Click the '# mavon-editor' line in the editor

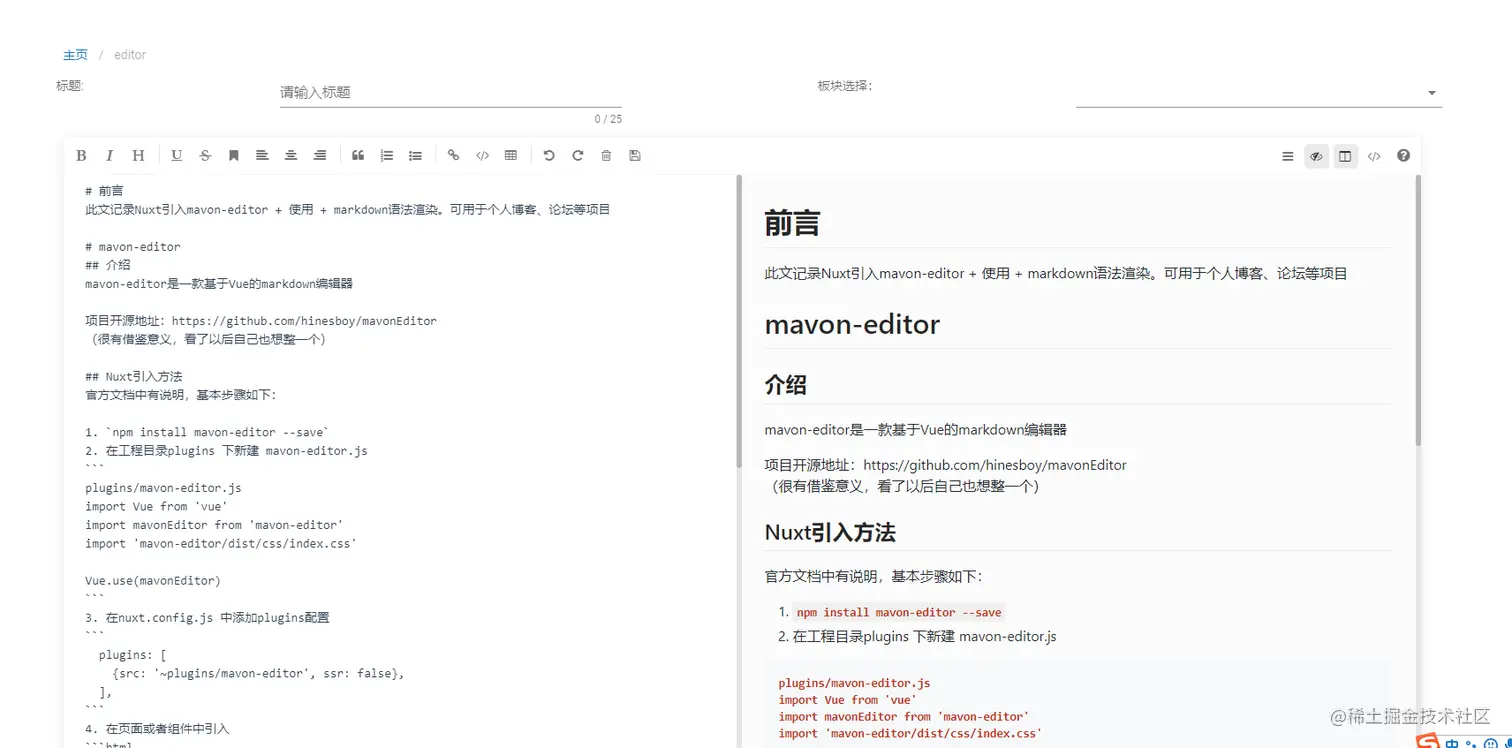(x=133, y=247)
